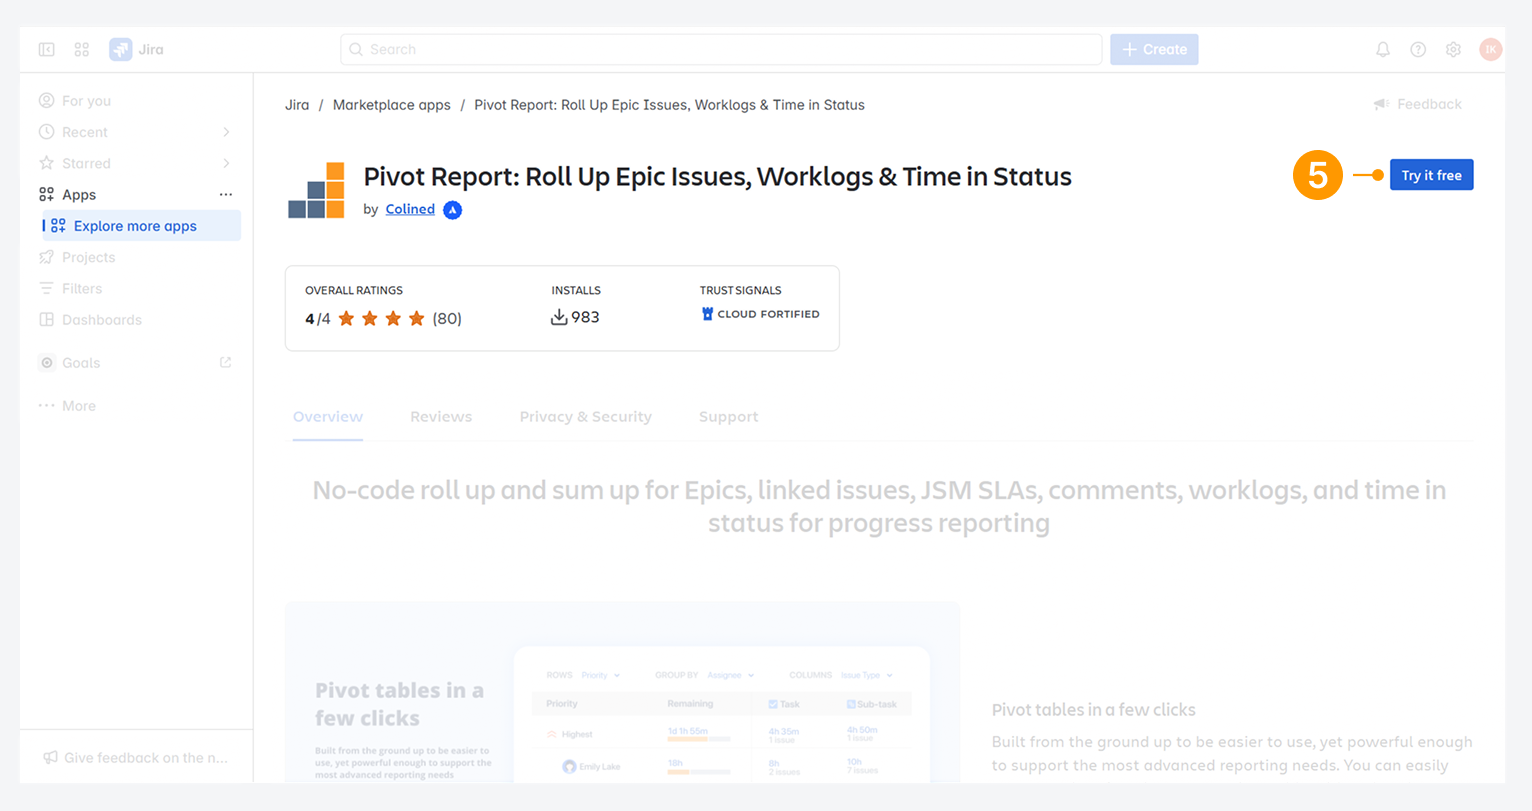The image size is (1532, 811).
Task: Open the help question mark icon
Action: [x=1418, y=49]
